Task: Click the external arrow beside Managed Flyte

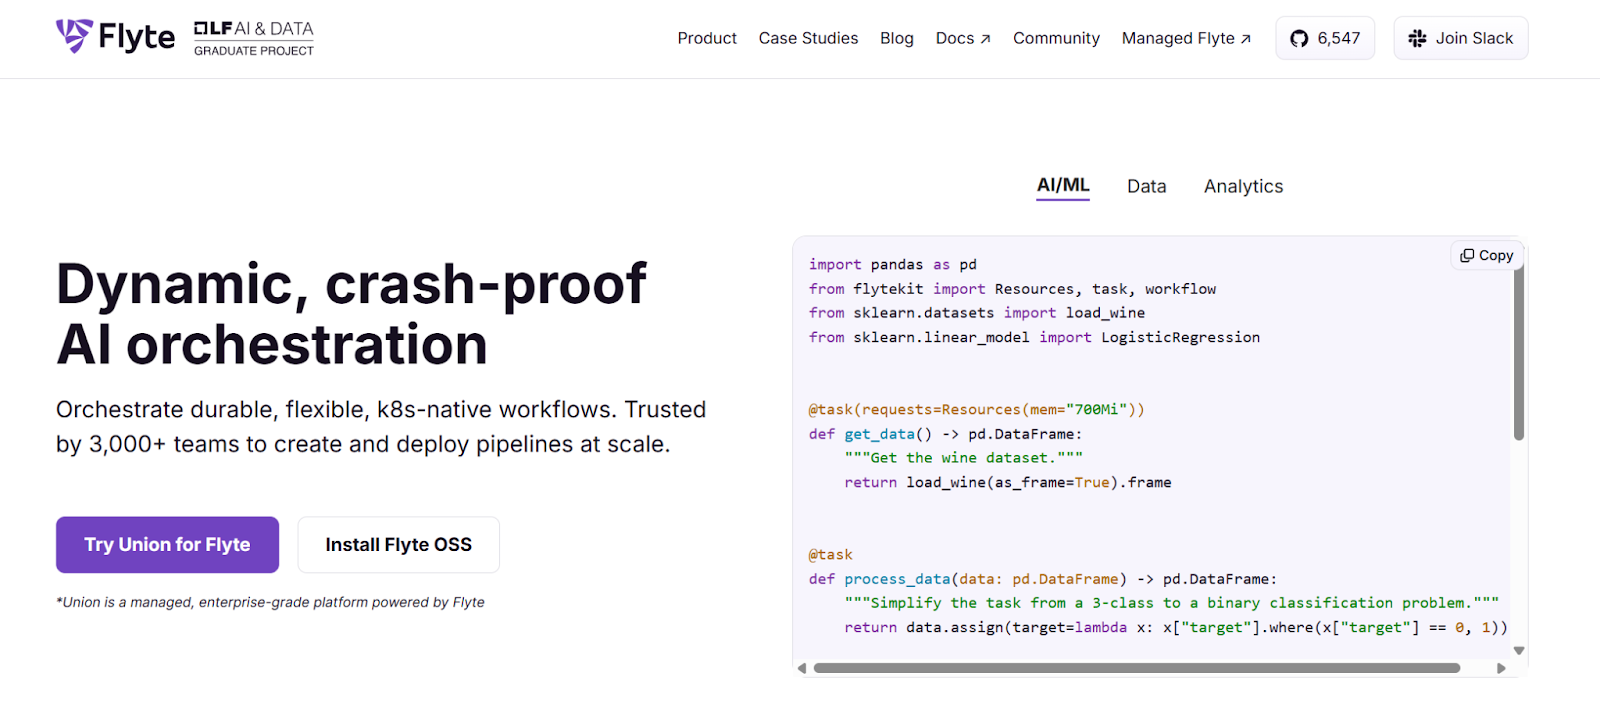Action: pyautogui.click(x=1246, y=39)
